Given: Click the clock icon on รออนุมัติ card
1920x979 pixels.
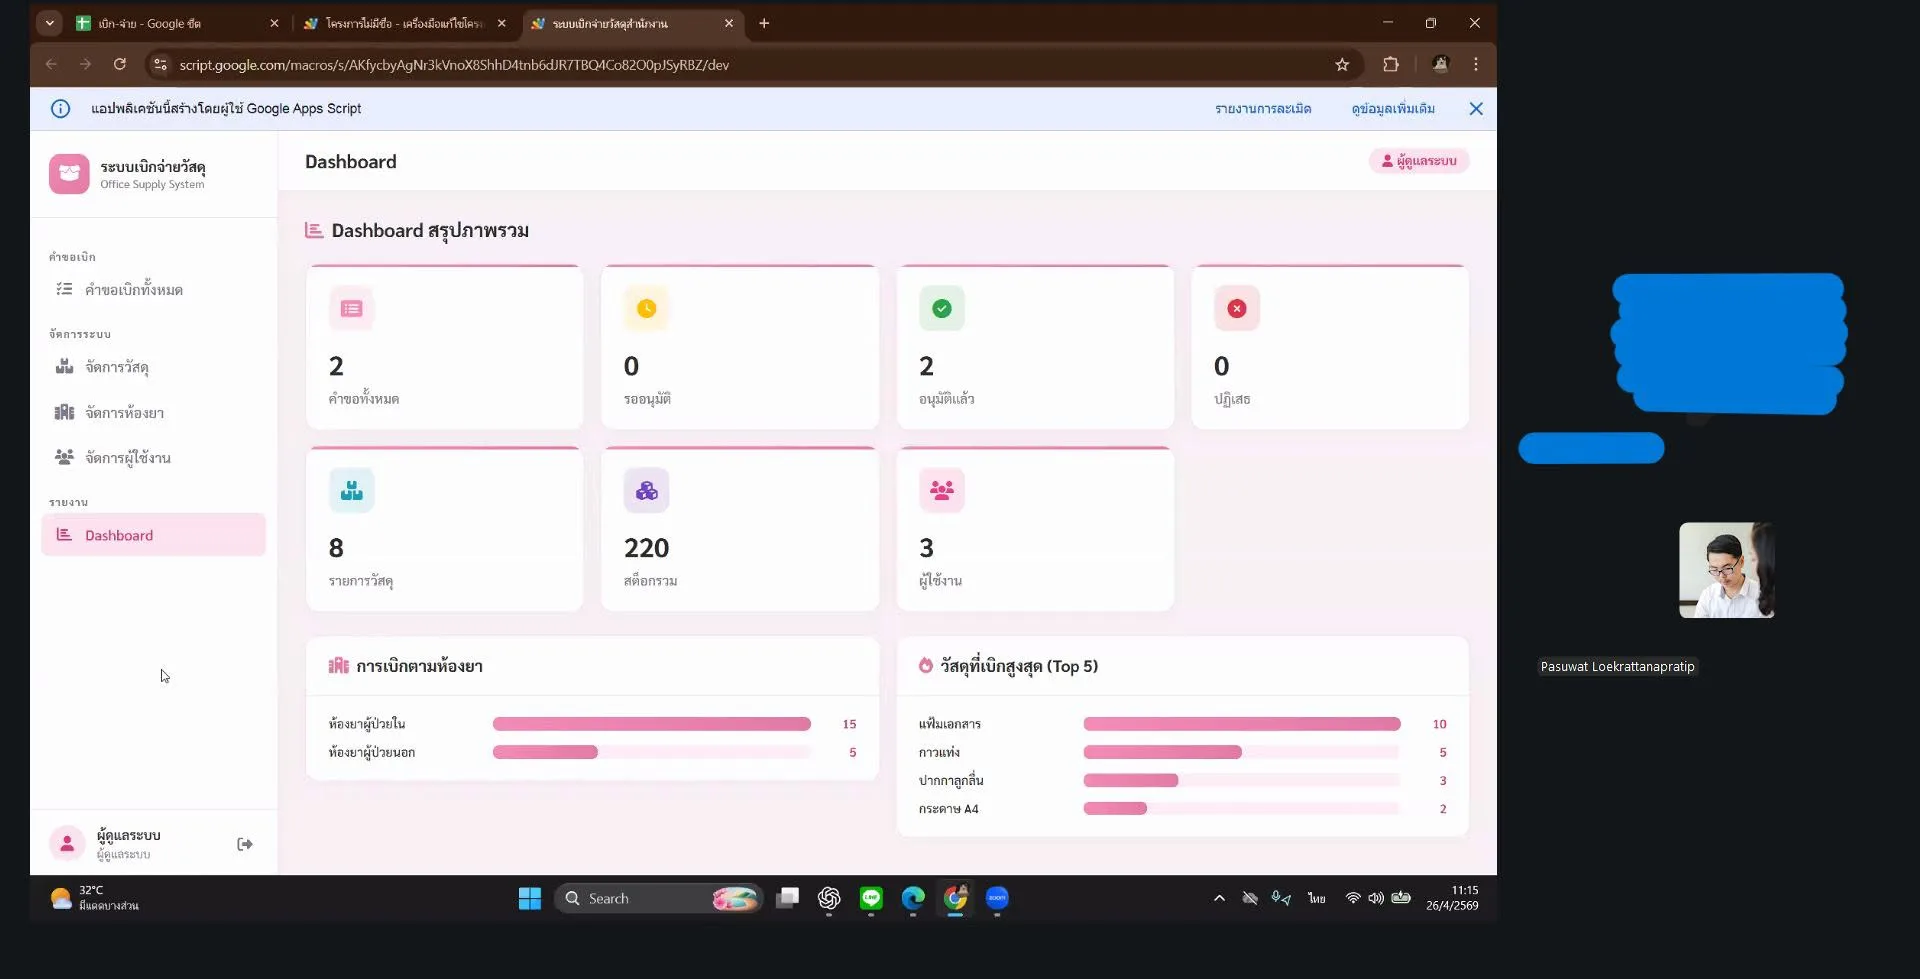Looking at the screenshot, I should point(646,309).
